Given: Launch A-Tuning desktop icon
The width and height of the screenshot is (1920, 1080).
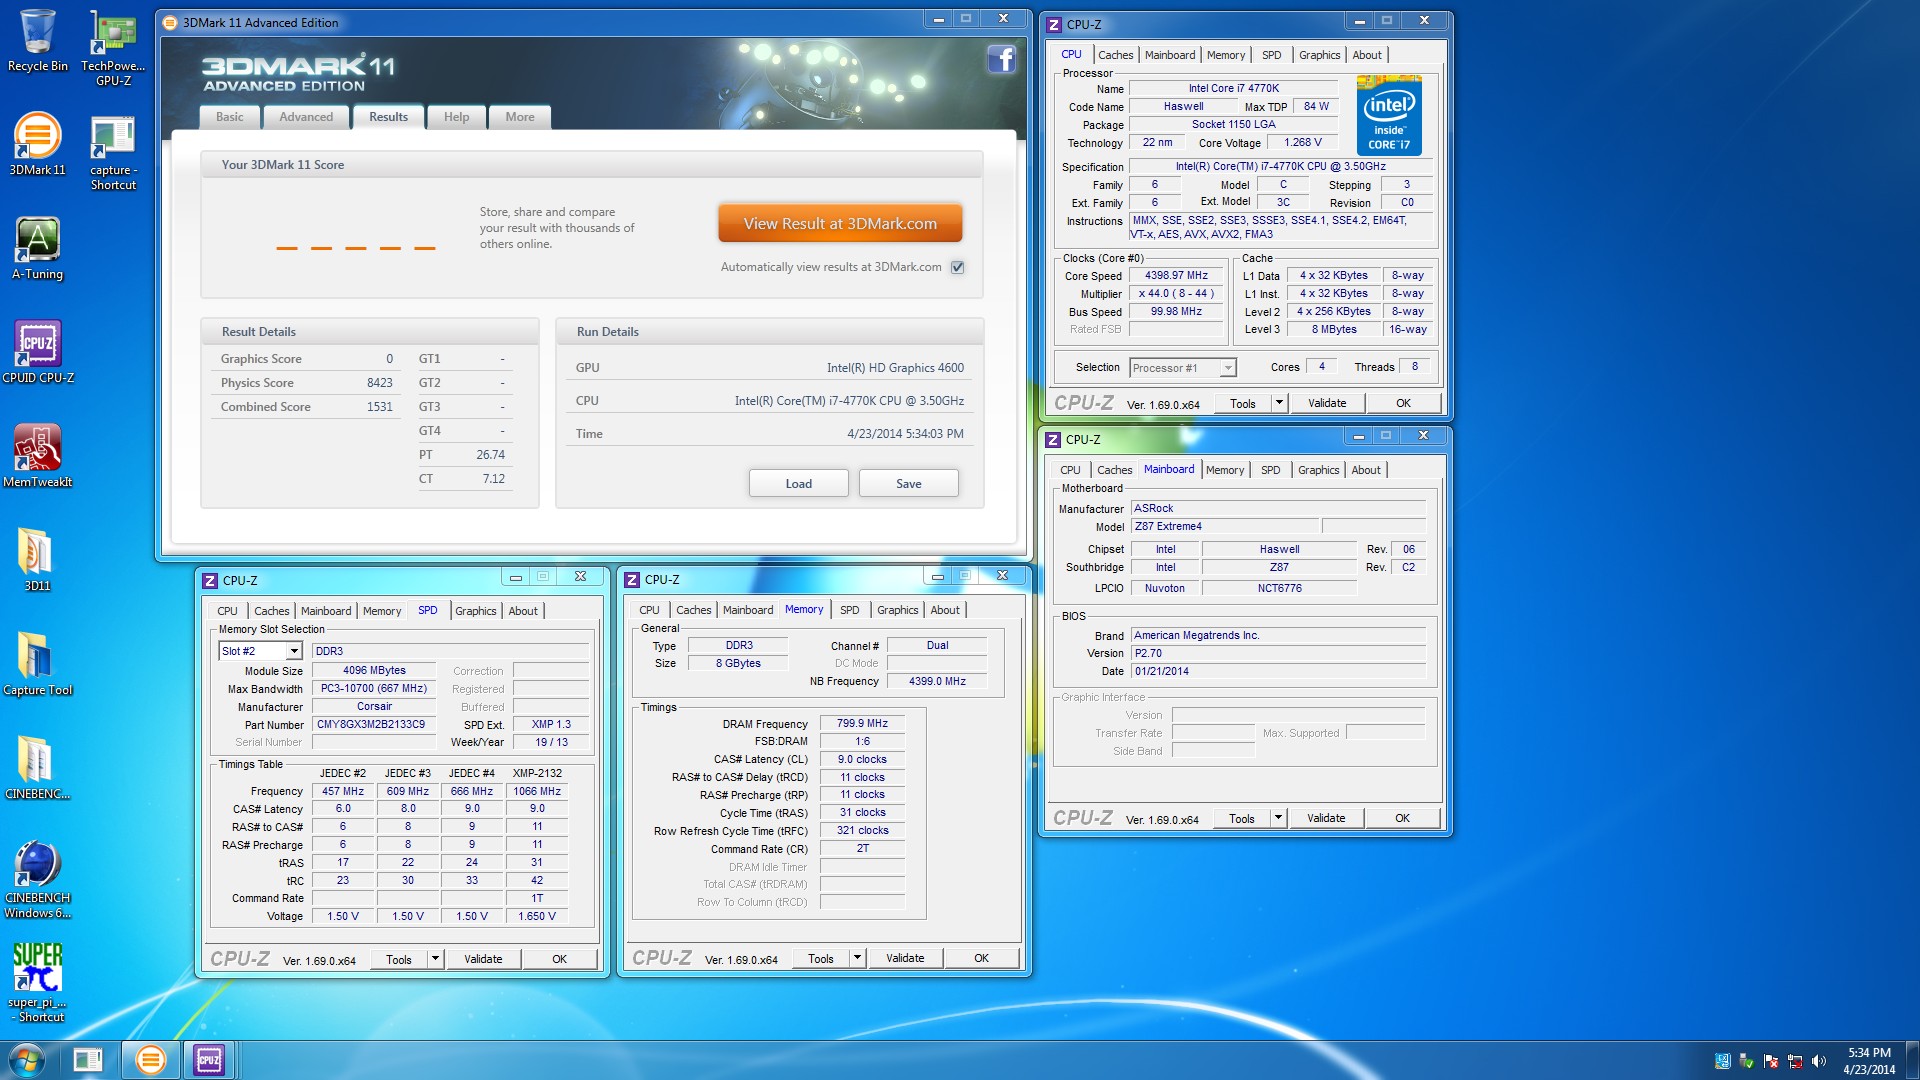Looking at the screenshot, I should pos(37,249).
